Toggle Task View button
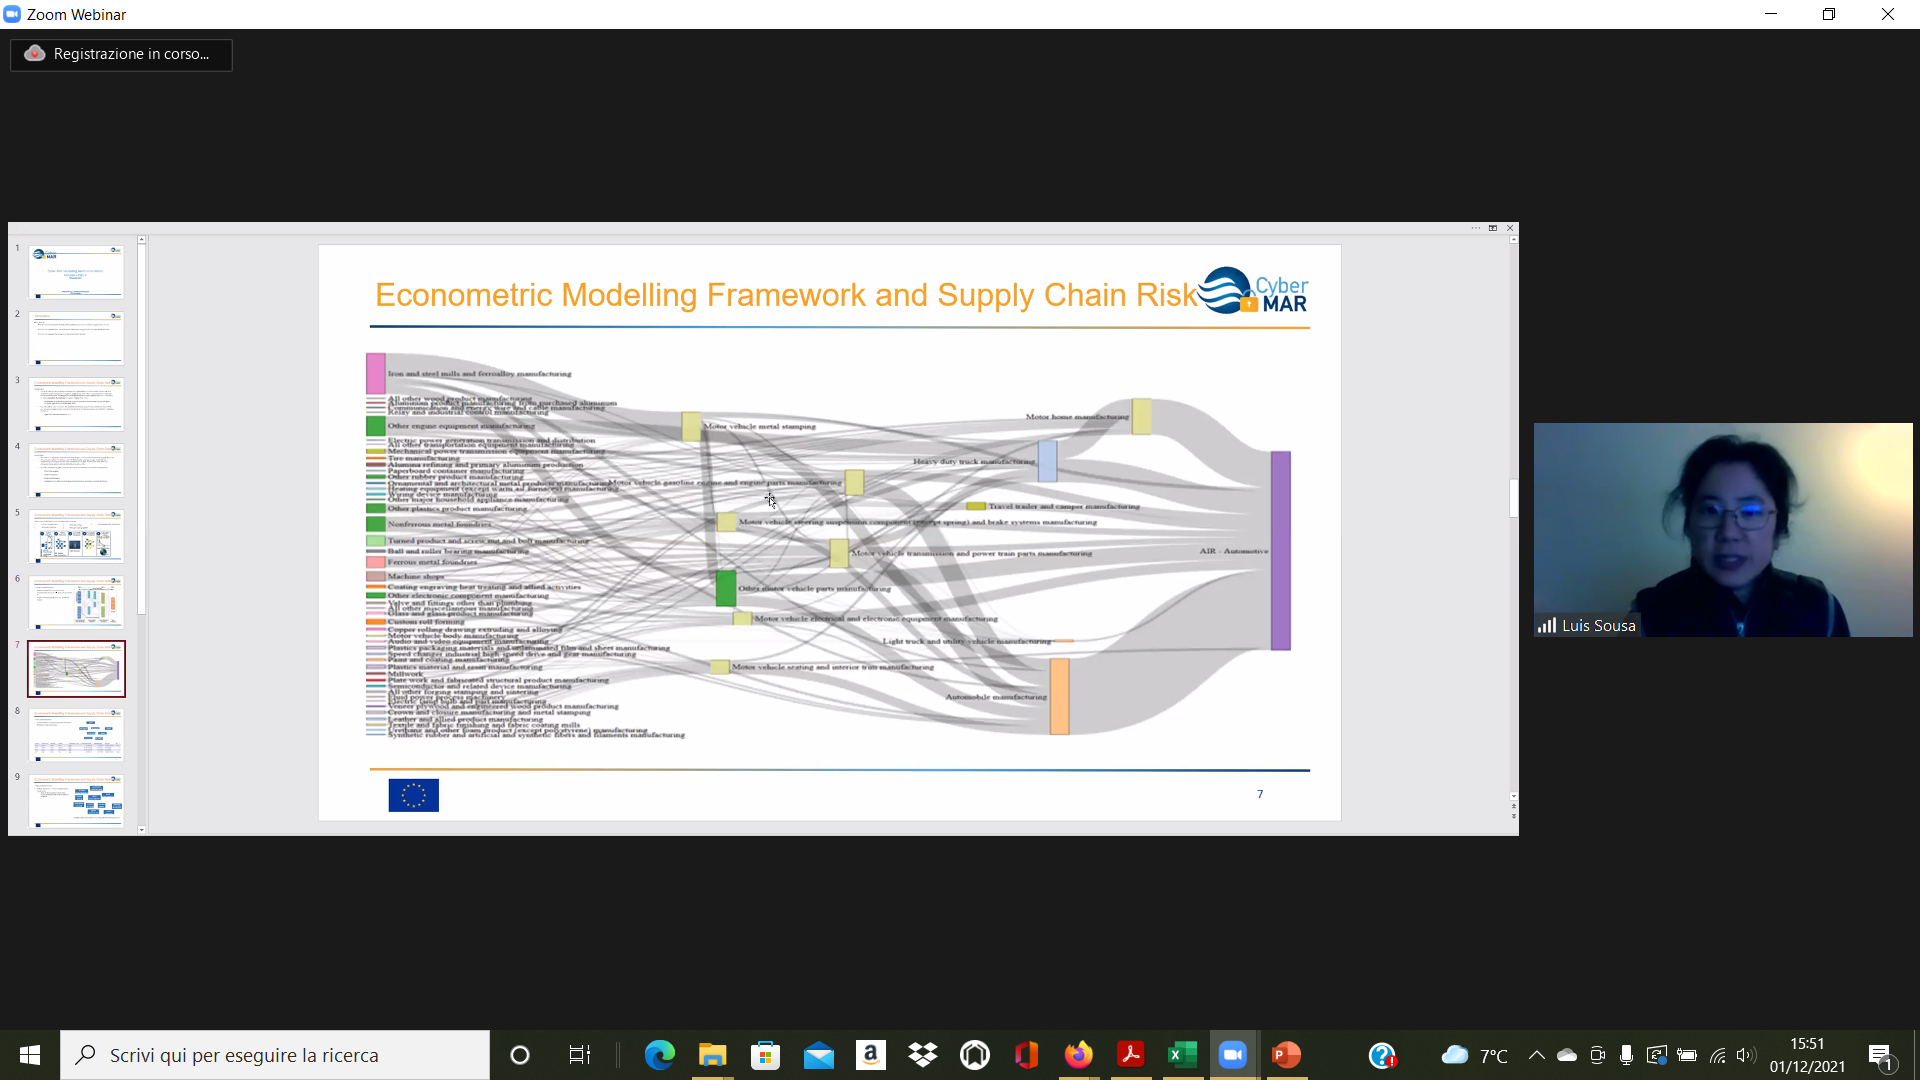This screenshot has width=1920, height=1080. (579, 1055)
